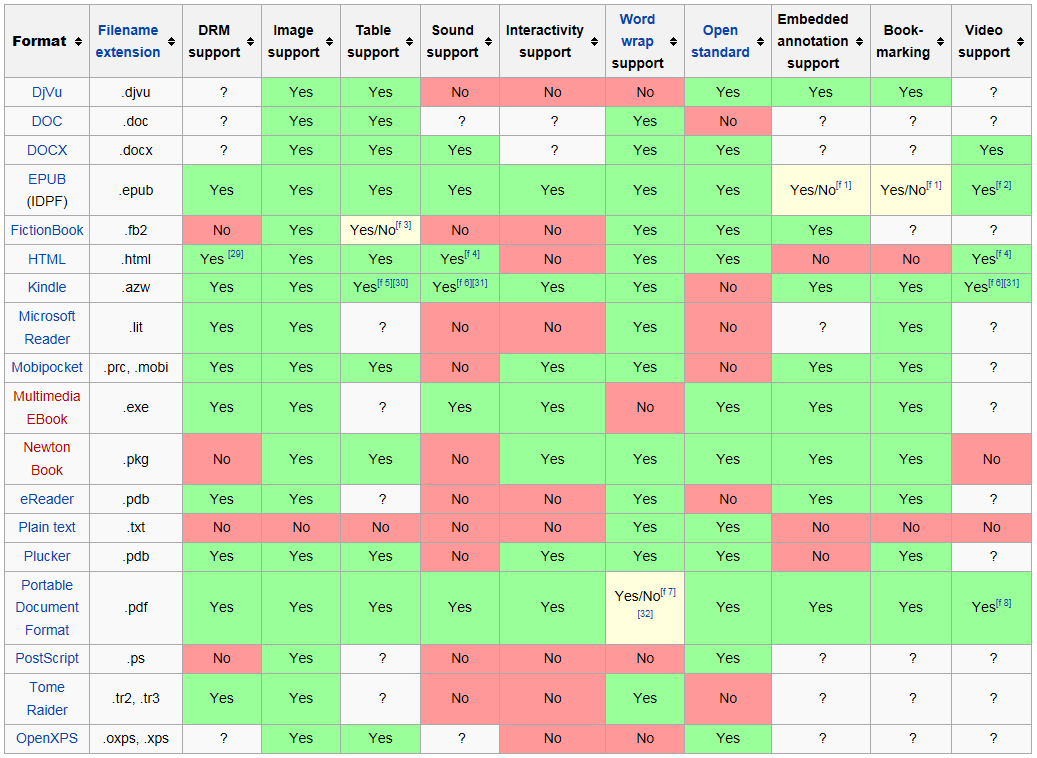
Task: Open the Word wrap header link
Action: [637, 30]
